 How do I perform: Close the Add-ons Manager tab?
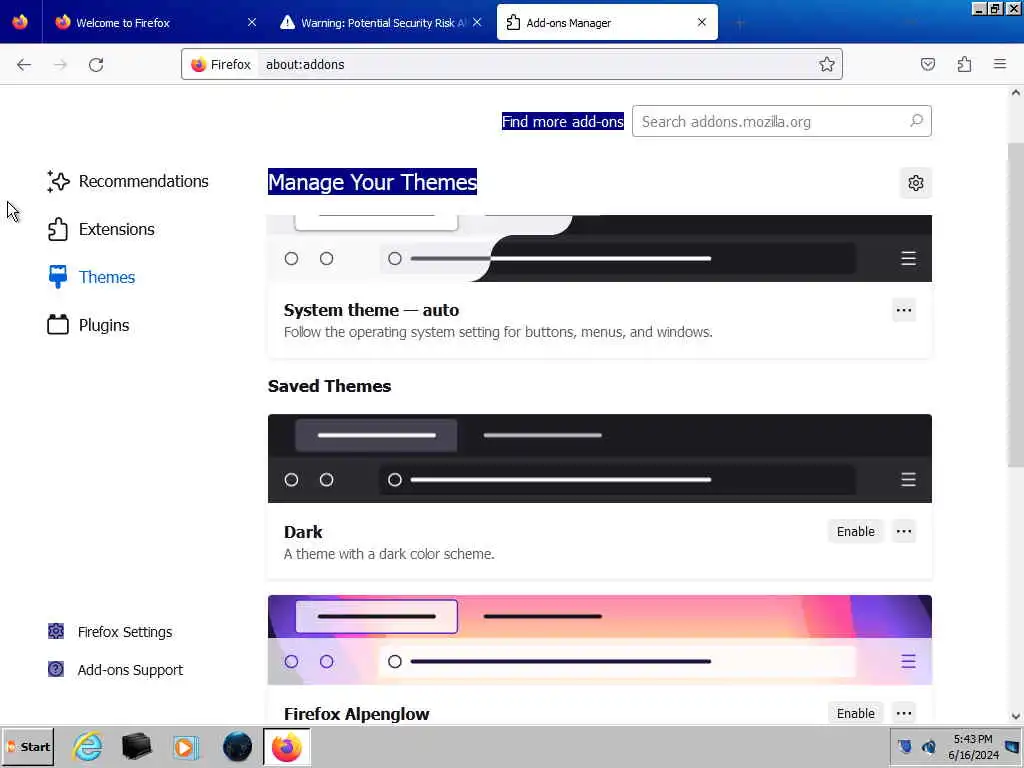702,22
